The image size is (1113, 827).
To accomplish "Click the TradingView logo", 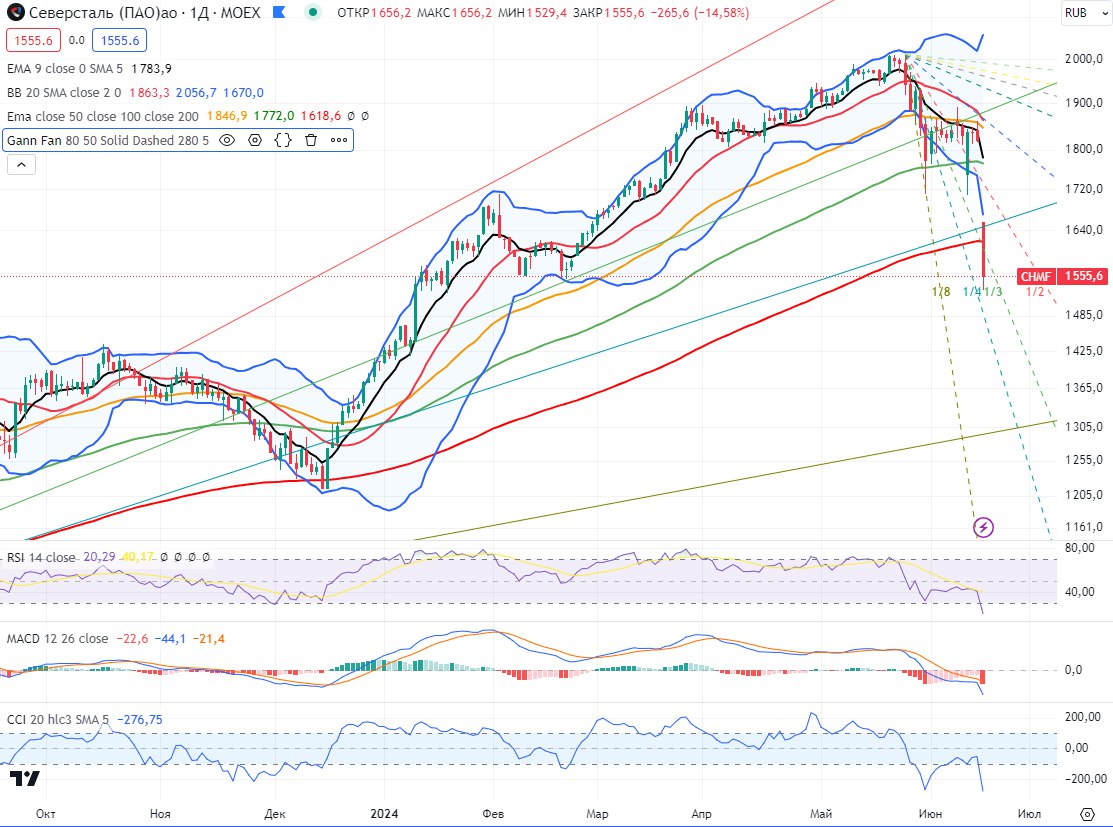I will tap(25, 778).
